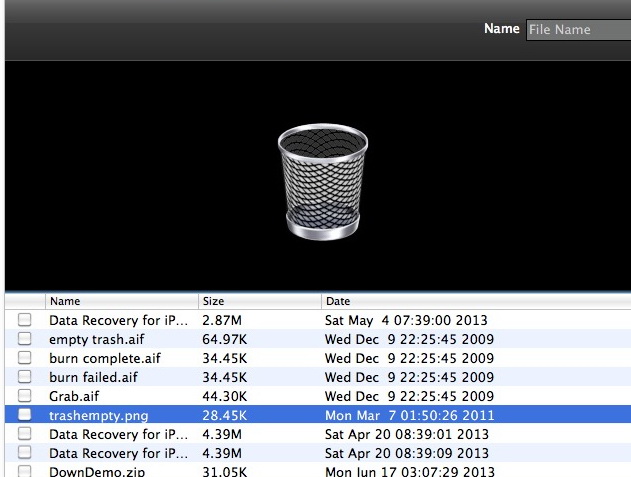Click date Sat May 4 07:39:00 2013
This screenshot has width=631, height=477.
pyautogui.click(x=406, y=320)
